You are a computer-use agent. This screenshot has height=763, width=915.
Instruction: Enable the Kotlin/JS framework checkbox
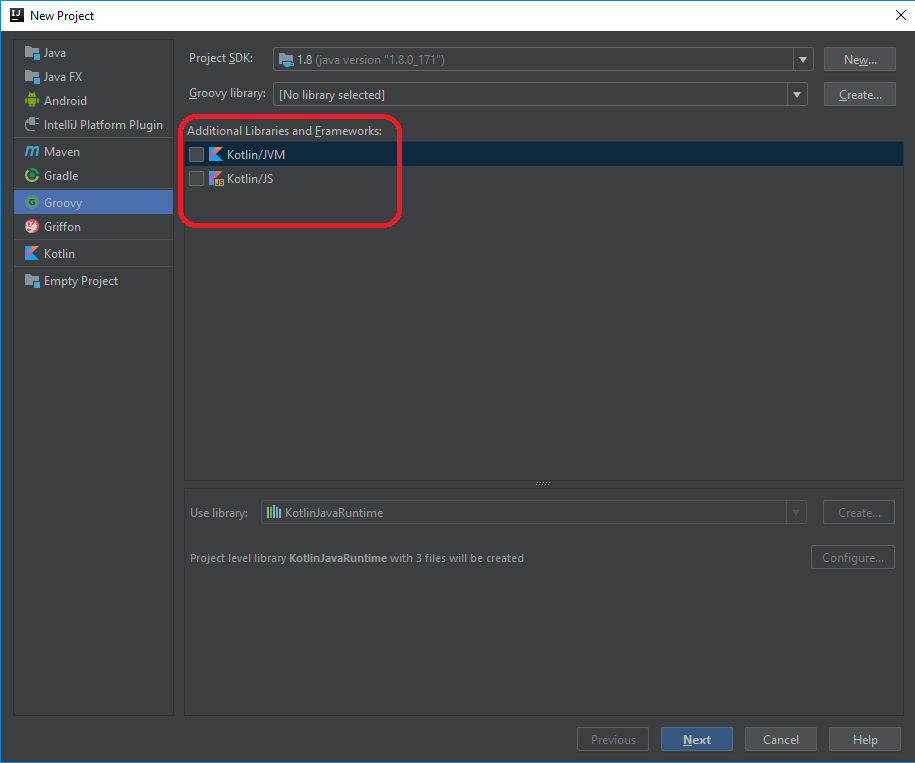197,178
